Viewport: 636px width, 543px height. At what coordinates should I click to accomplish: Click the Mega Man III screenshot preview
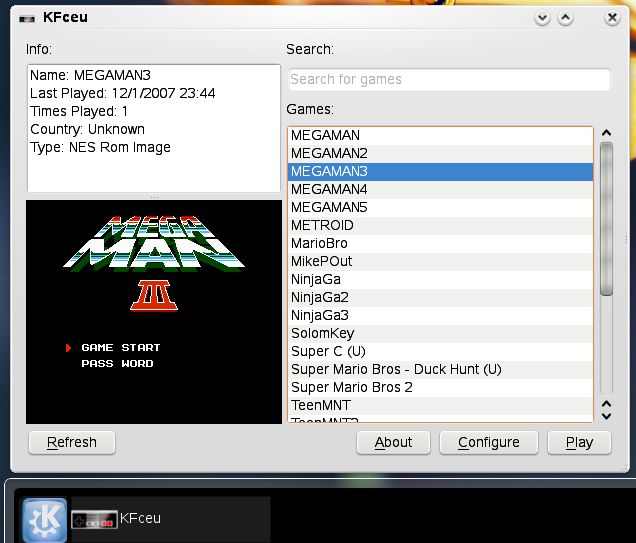154,312
